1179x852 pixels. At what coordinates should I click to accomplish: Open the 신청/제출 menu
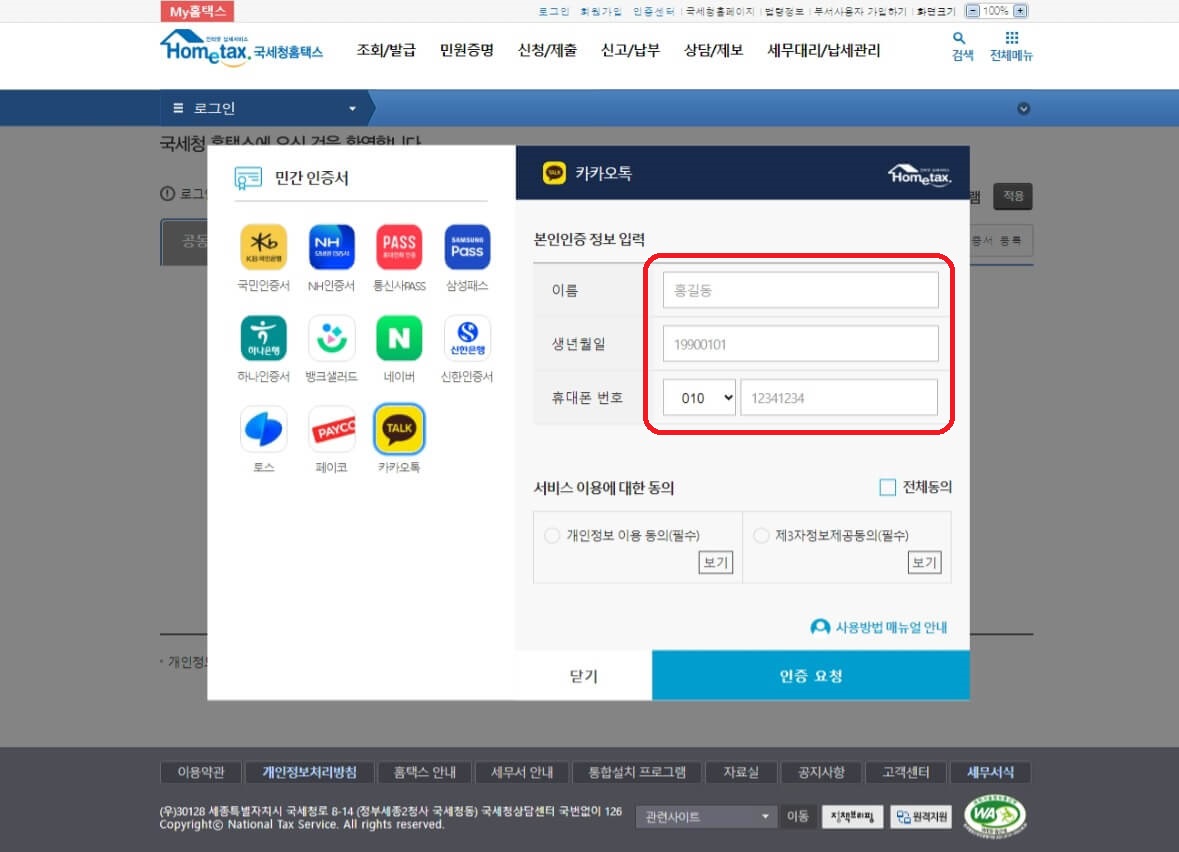547,50
